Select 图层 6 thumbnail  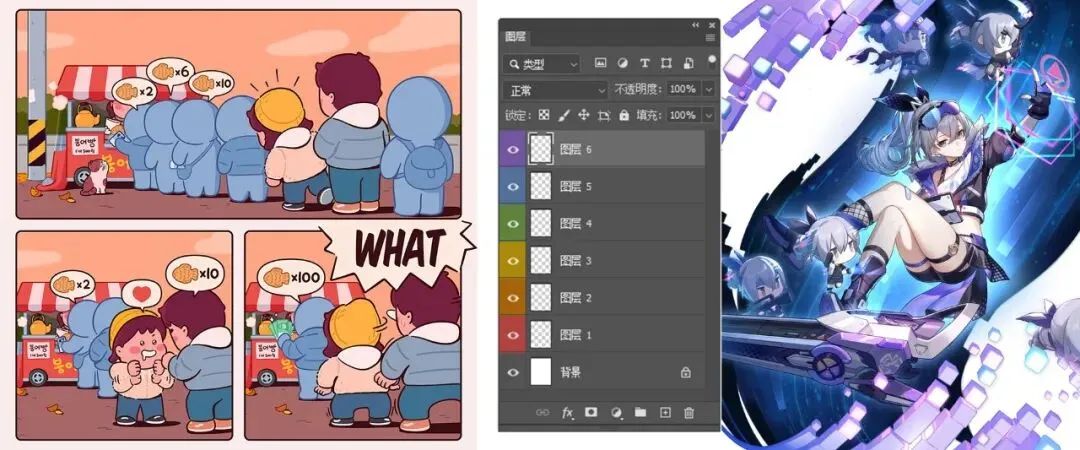(x=541, y=149)
